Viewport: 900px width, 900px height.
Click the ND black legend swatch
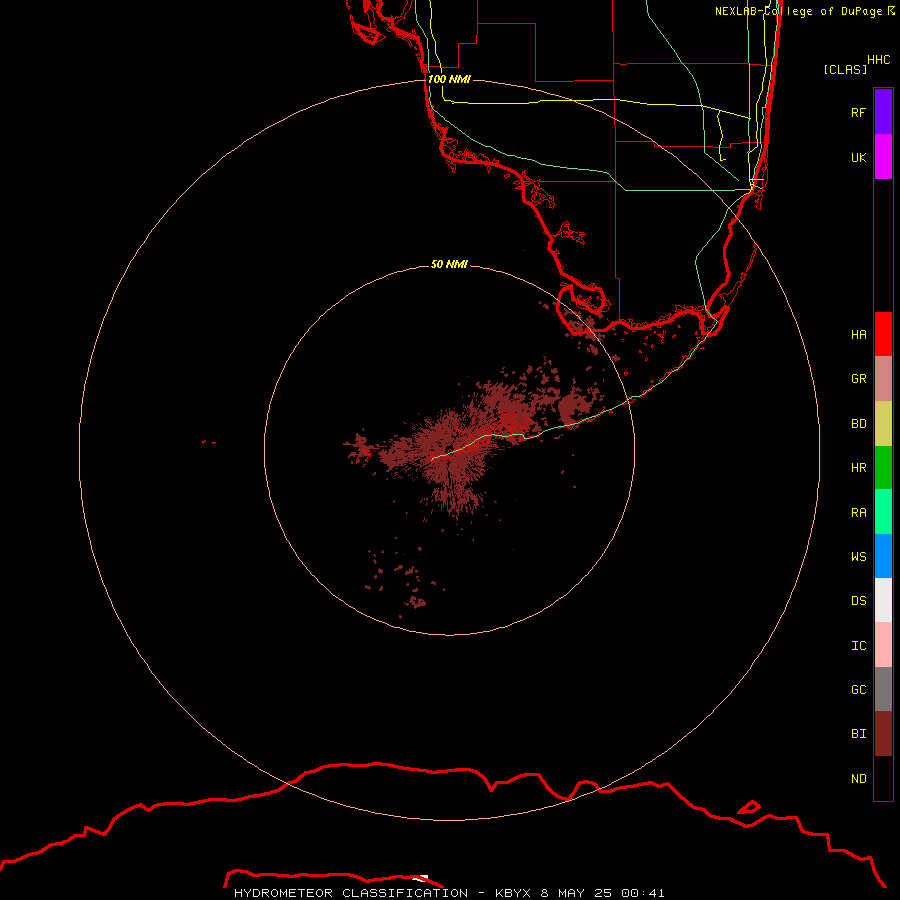pos(883,778)
